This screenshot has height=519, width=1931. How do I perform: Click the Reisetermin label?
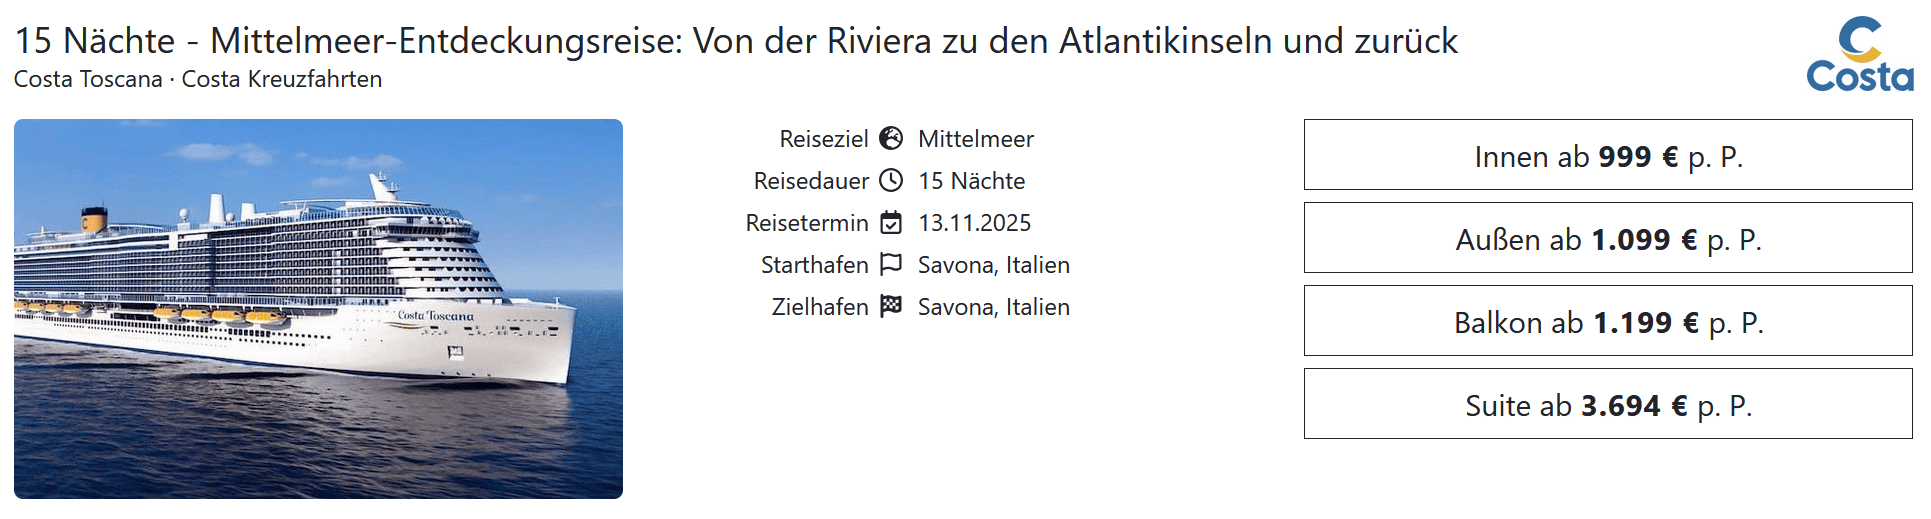807,223
